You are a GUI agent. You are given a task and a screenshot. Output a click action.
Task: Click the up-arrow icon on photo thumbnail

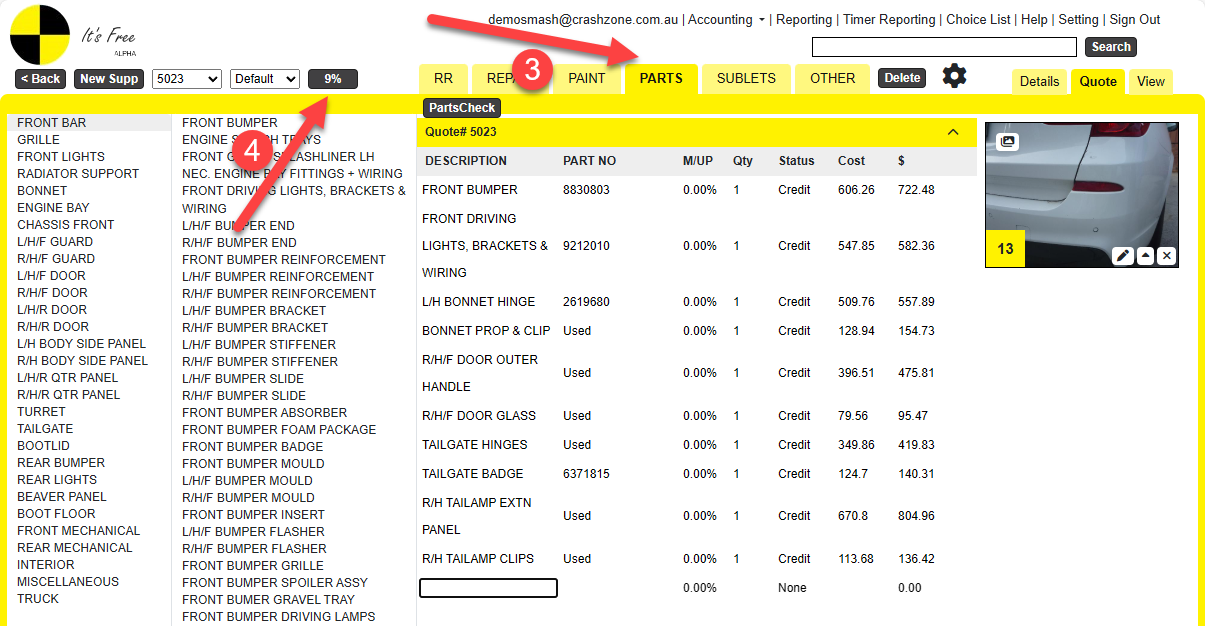[1146, 256]
